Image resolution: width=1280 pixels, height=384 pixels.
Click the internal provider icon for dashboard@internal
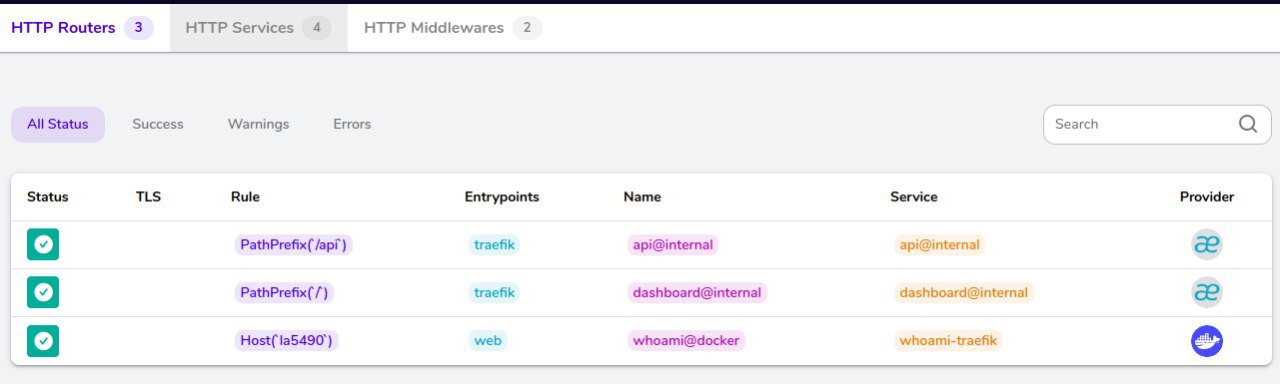point(1207,292)
